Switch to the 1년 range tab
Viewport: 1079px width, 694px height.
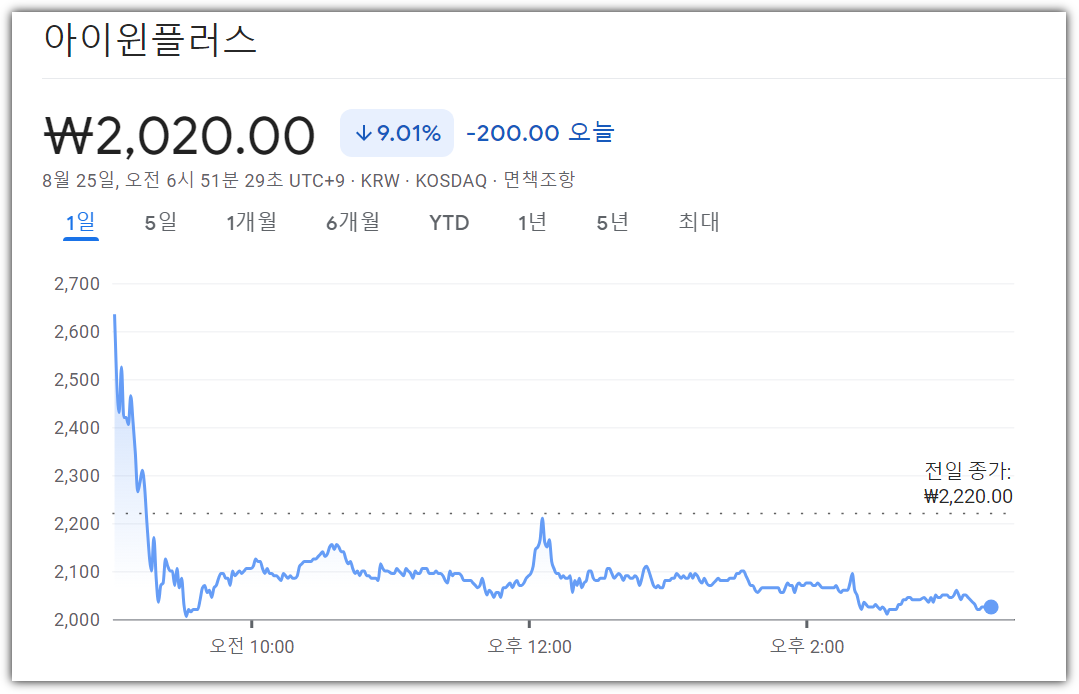(x=532, y=222)
